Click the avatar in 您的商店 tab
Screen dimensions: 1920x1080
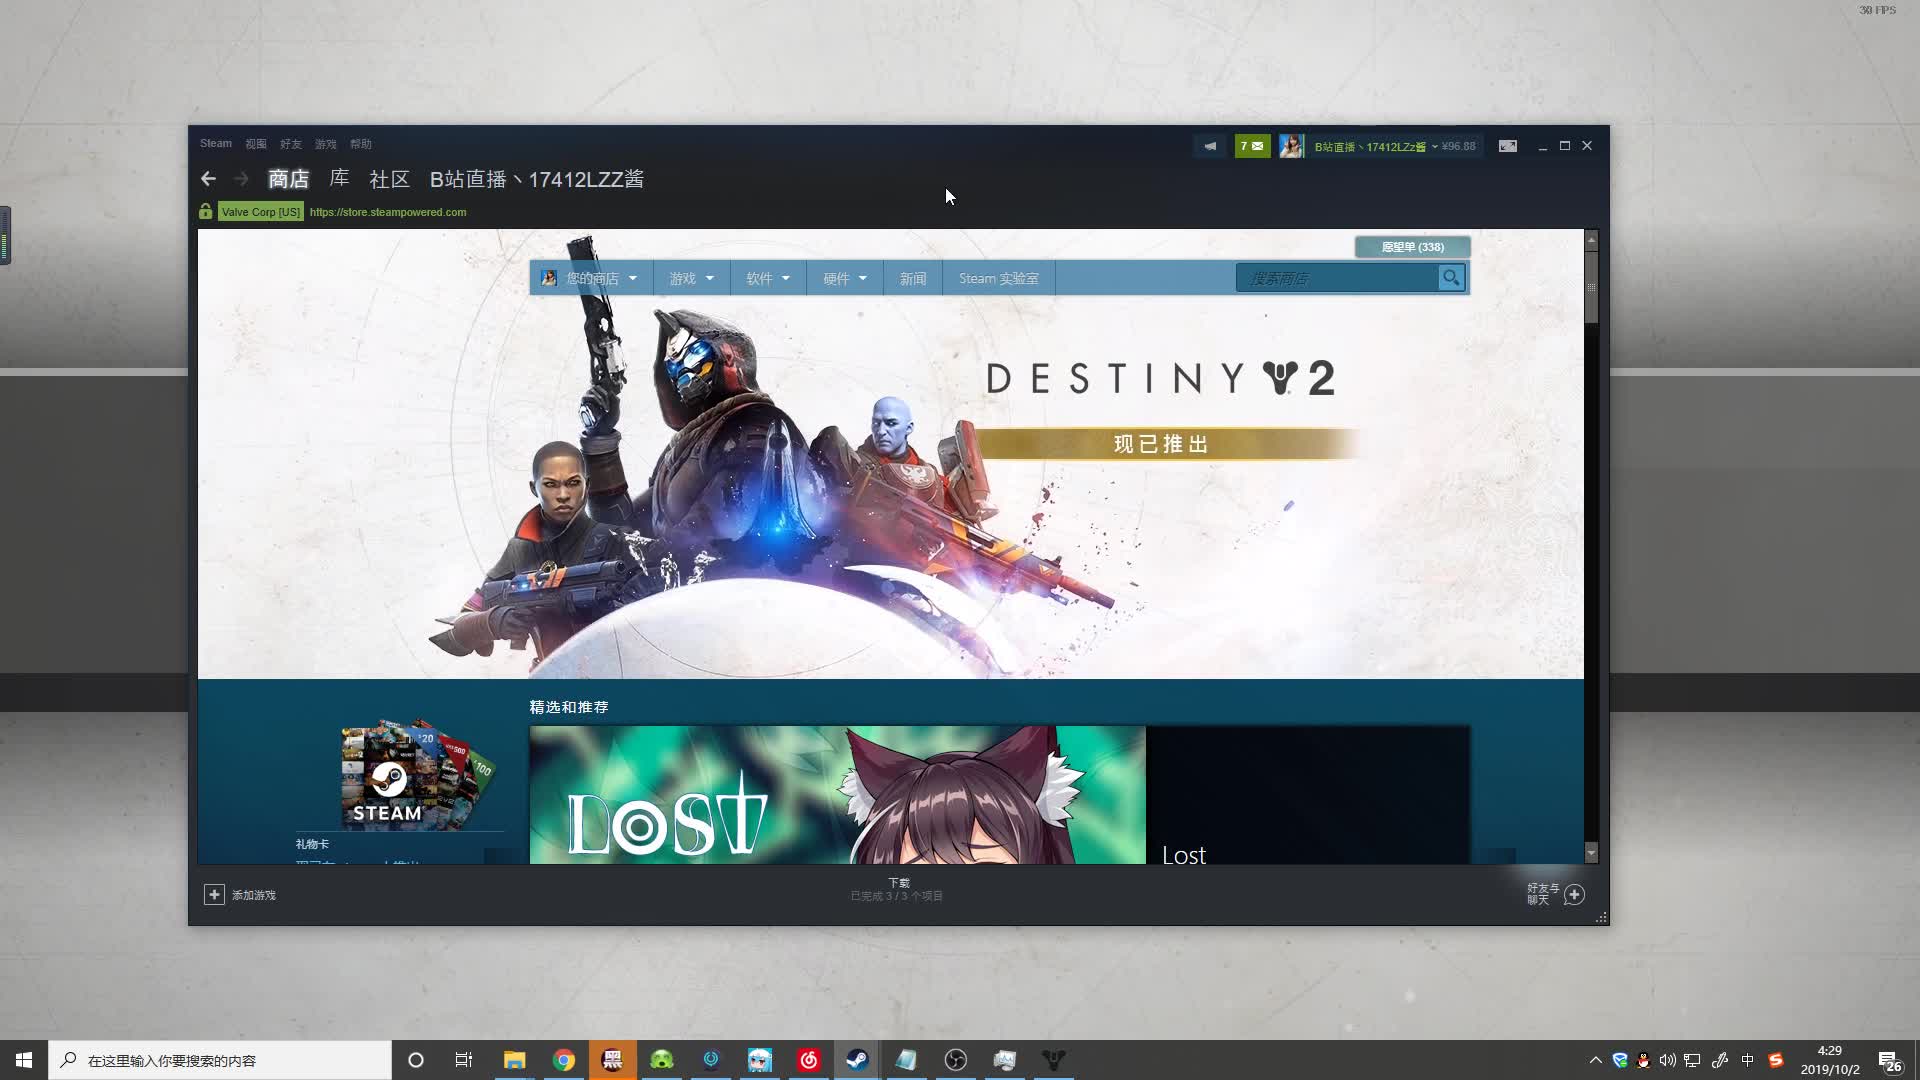pyautogui.click(x=549, y=278)
